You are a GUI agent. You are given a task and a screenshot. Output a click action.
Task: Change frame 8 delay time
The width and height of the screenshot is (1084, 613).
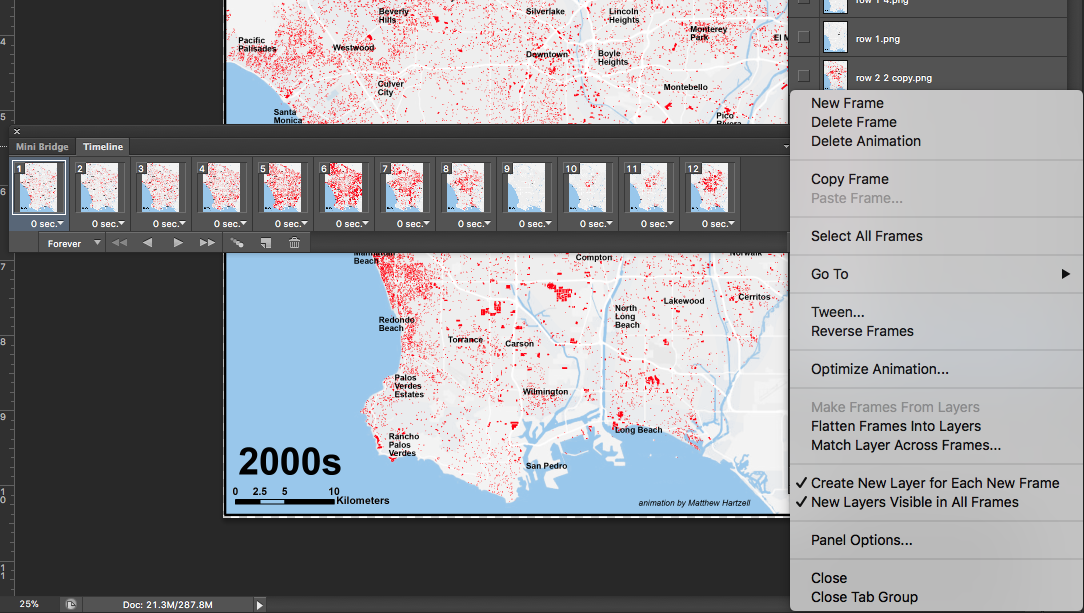click(474, 224)
